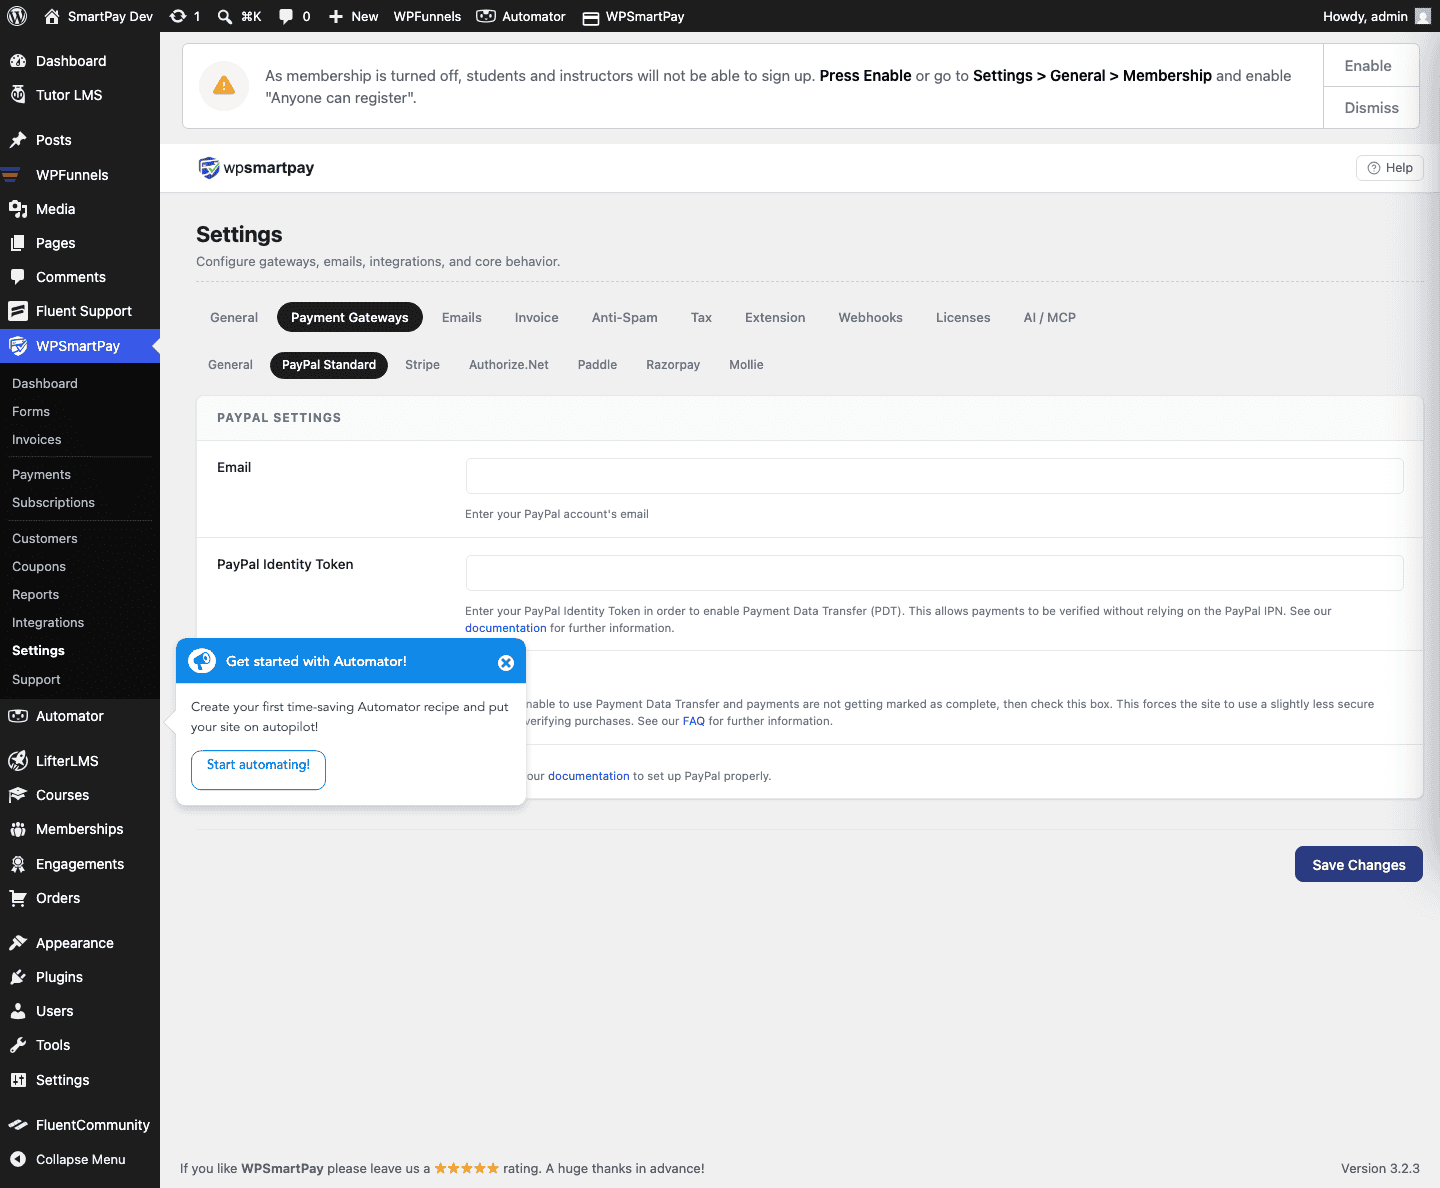Open the admin user avatar
The height and width of the screenshot is (1188, 1440).
[1423, 16]
